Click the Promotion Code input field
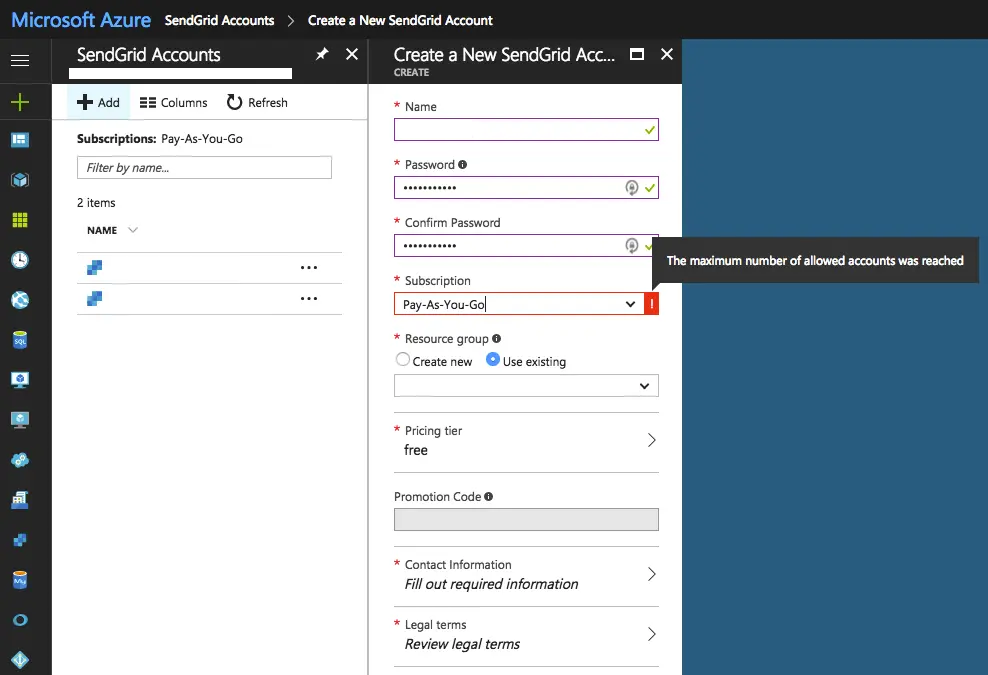The width and height of the screenshot is (988, 675). click(526, 520)
